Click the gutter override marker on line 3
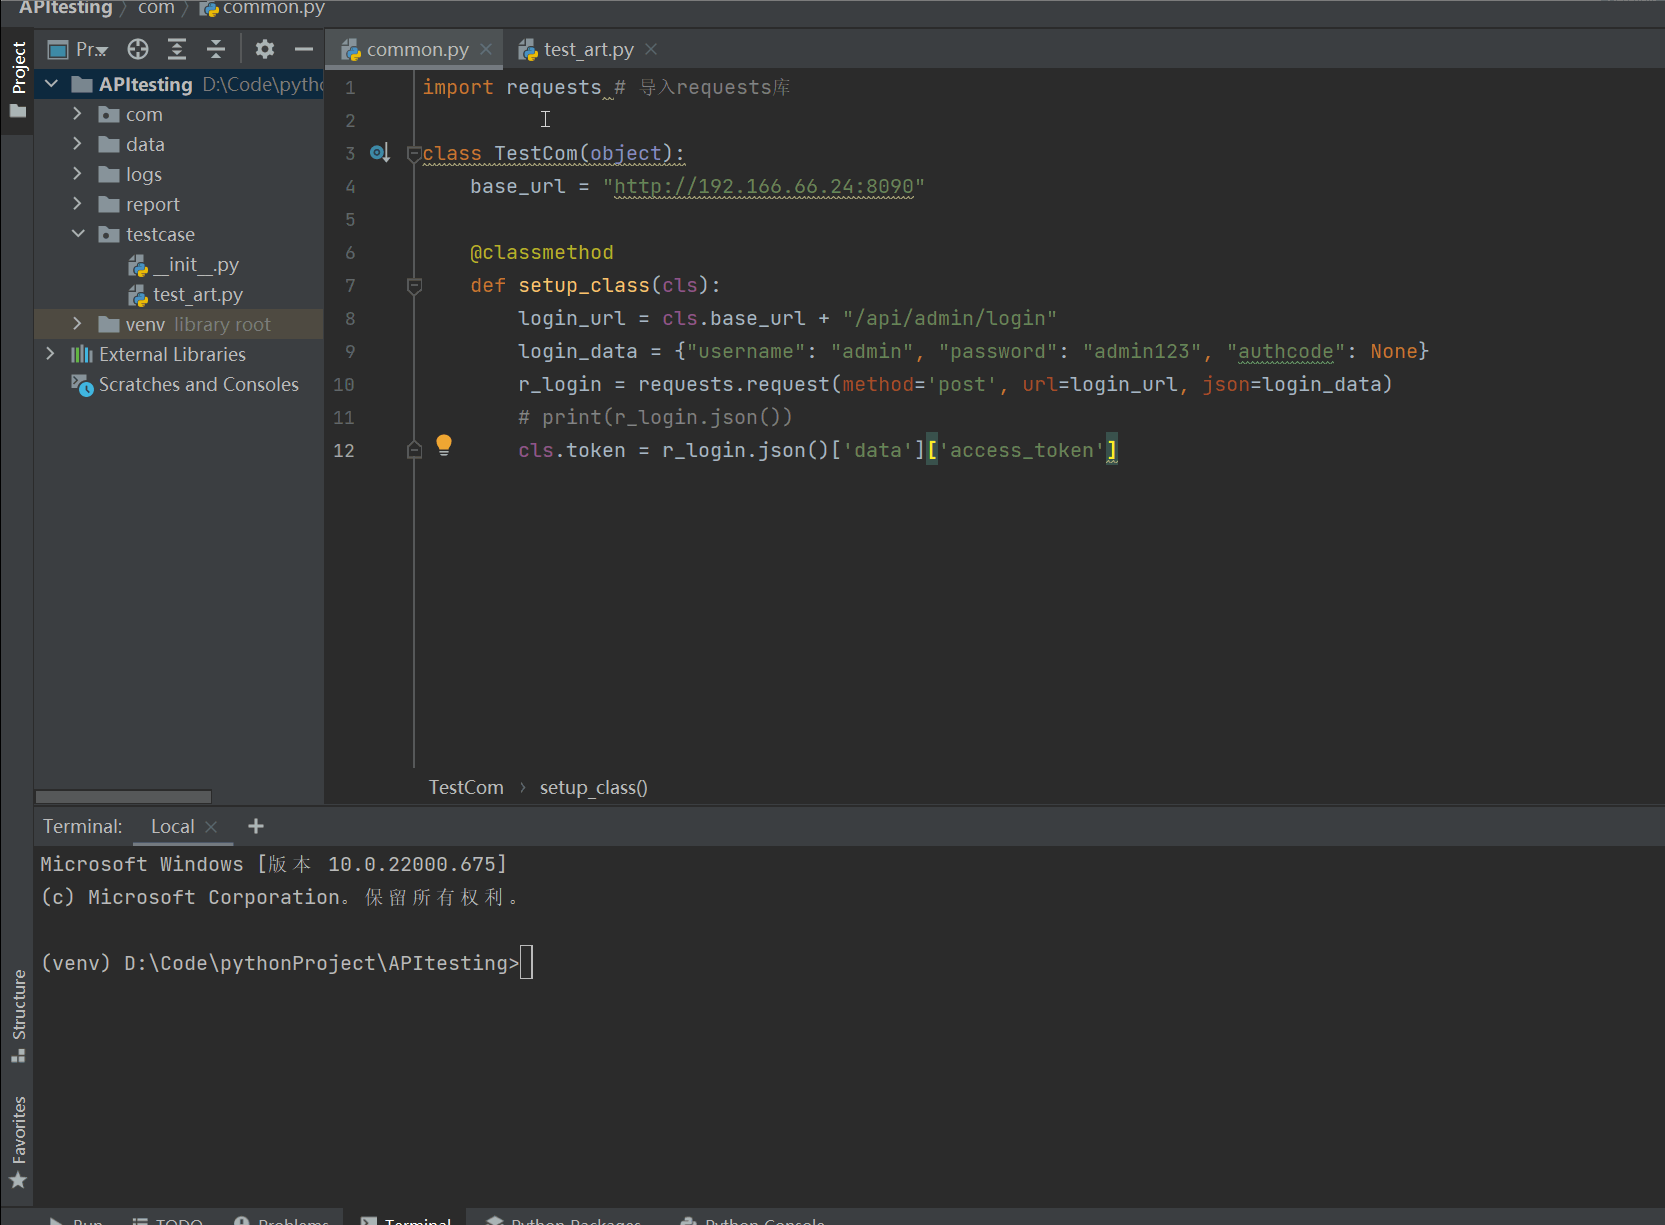Image resolution: width=1665 pixels, height=1225 pixels. click(379, 153)
